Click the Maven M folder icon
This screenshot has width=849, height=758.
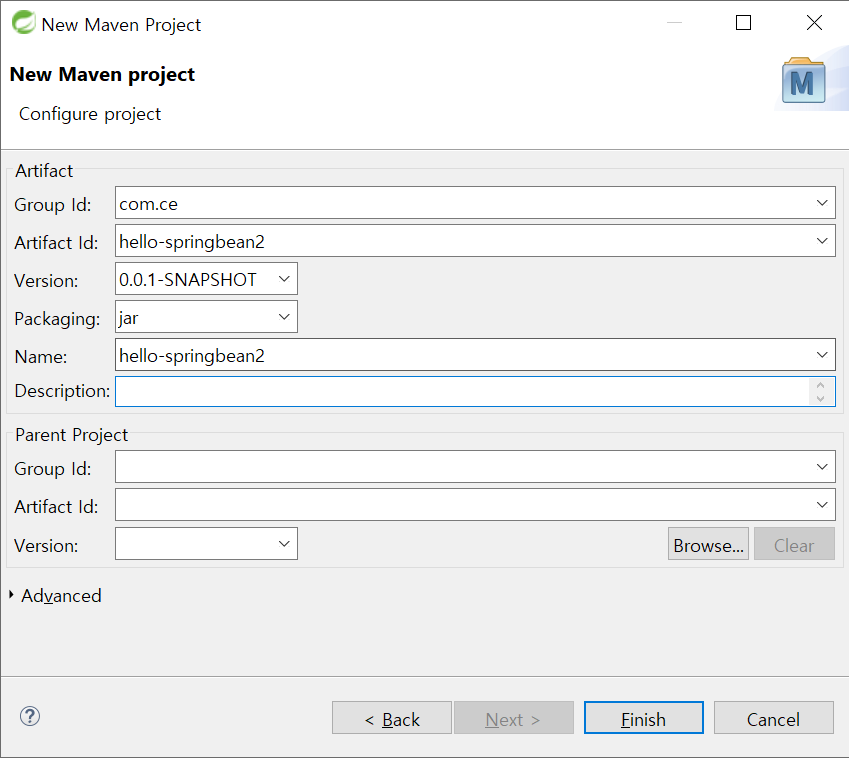pyautogui.click(x=804, y=80)
